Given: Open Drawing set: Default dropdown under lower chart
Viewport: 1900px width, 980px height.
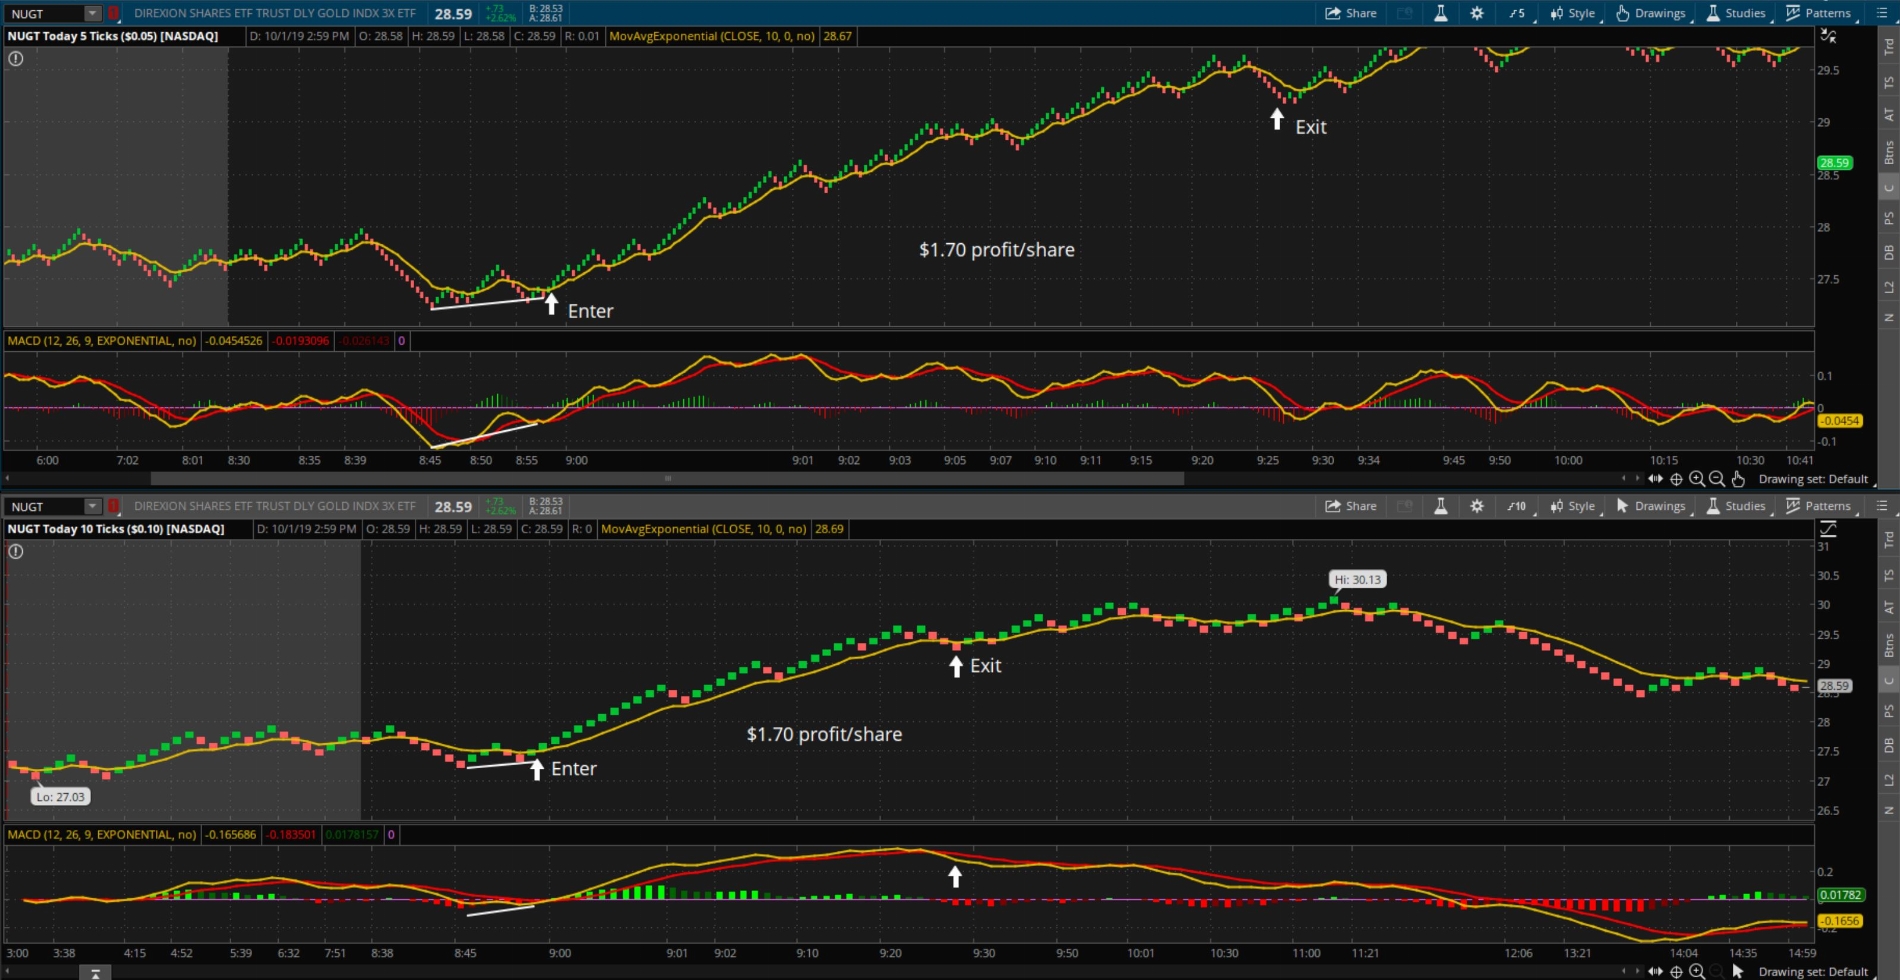Looking at the screenshot, I should click(1813, 971).
